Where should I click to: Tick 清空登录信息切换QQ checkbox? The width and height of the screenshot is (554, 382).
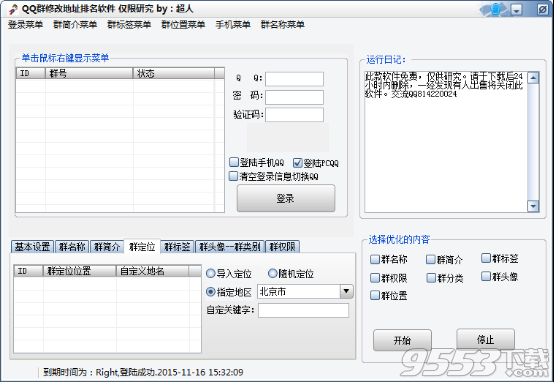click(233, 176)
